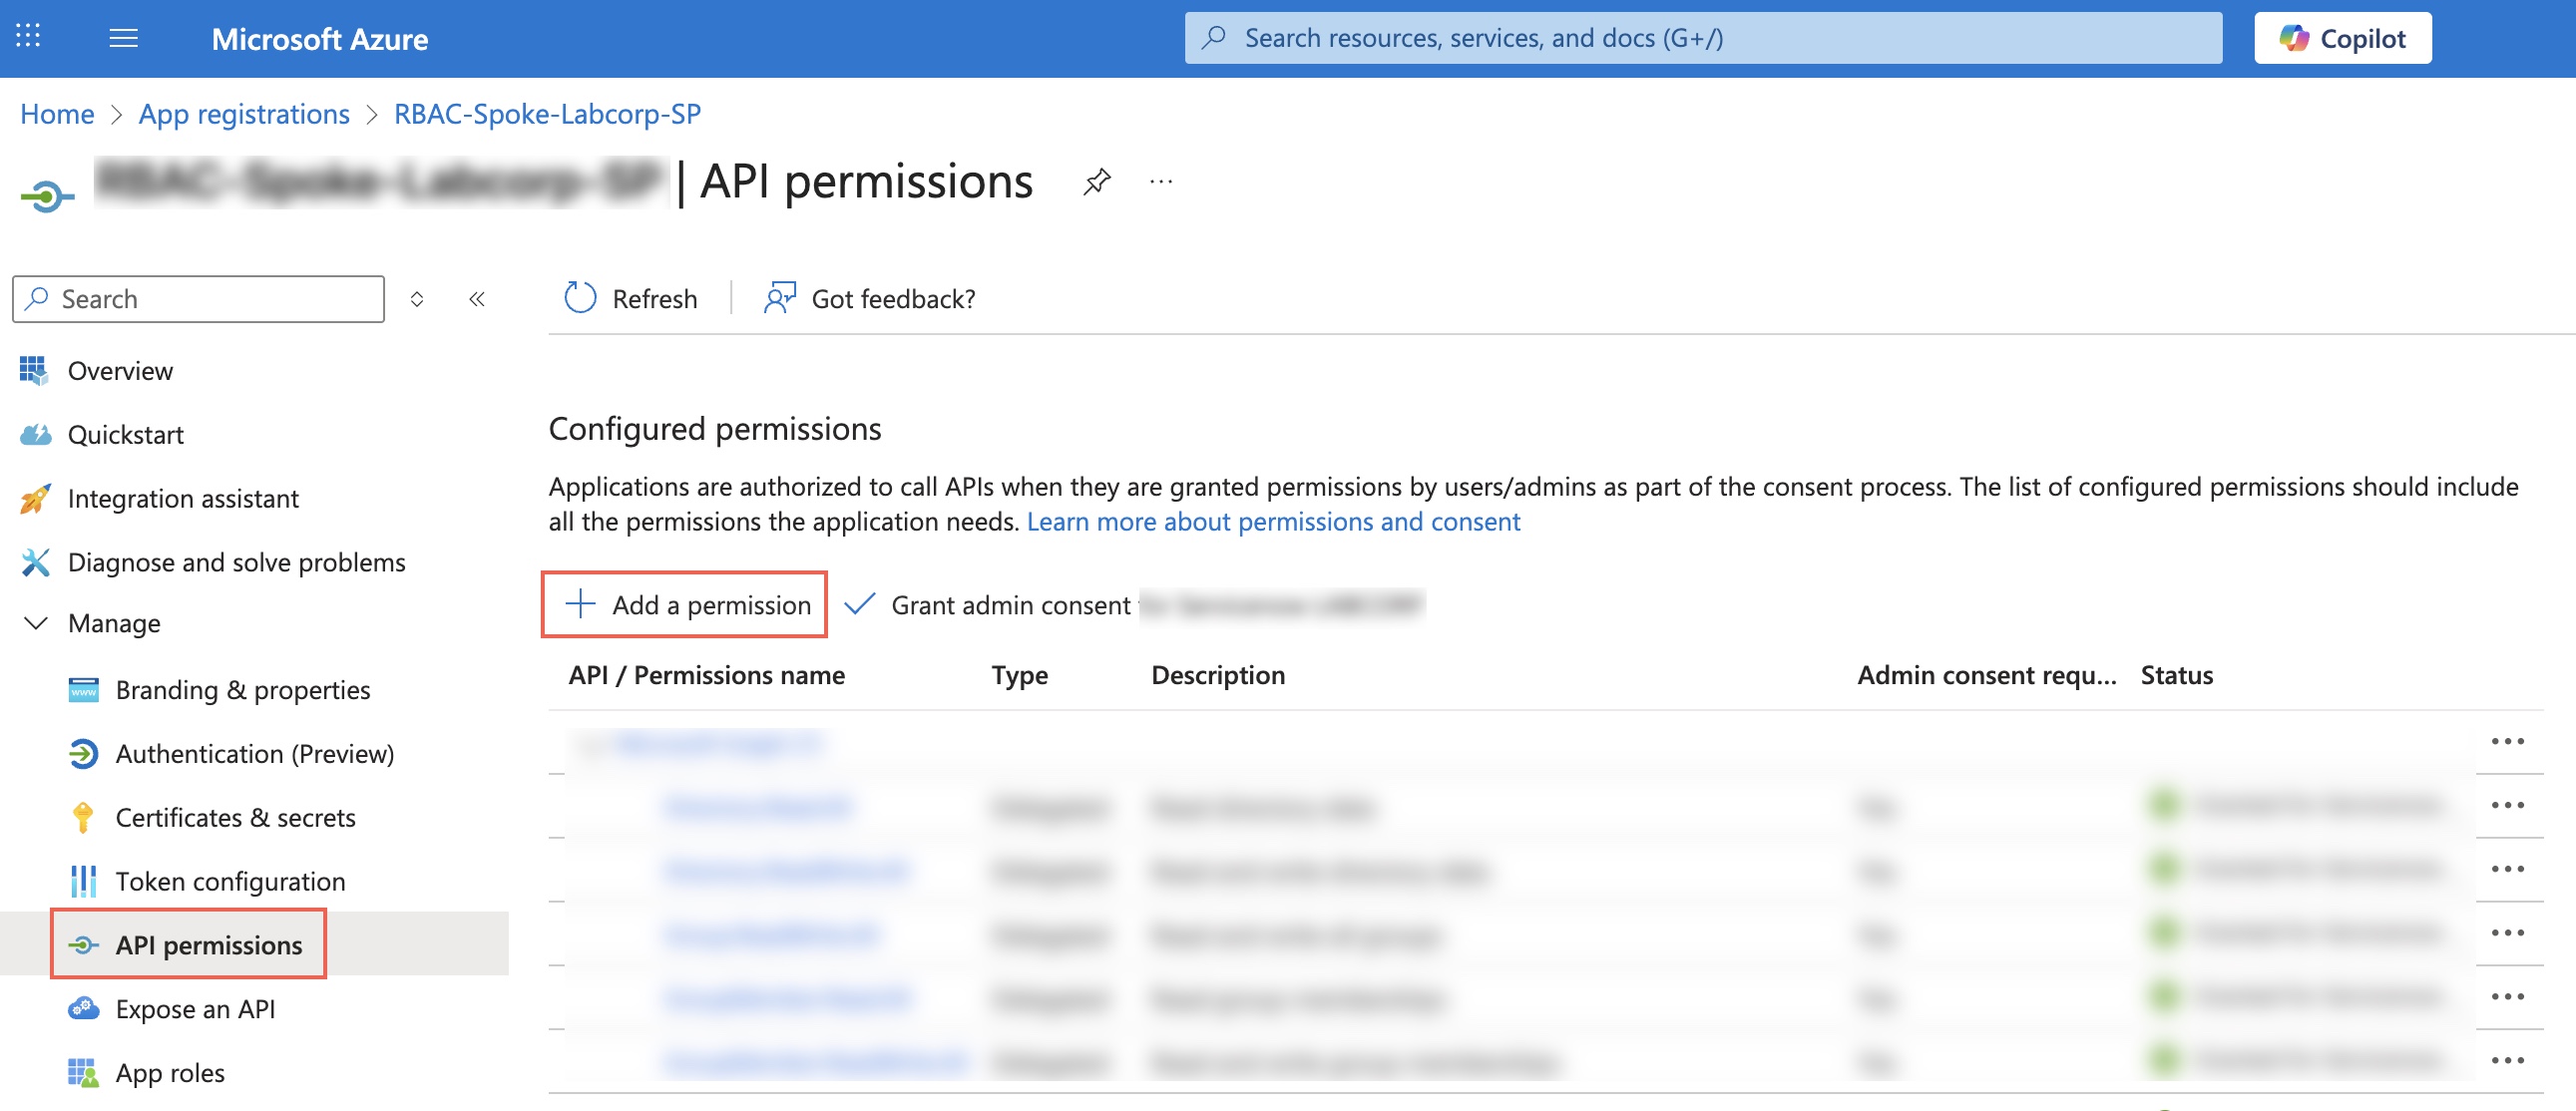Click the Certificates key icon
The height and width of the screenshot is (1111, 2576).
click(x=83, y=817)
